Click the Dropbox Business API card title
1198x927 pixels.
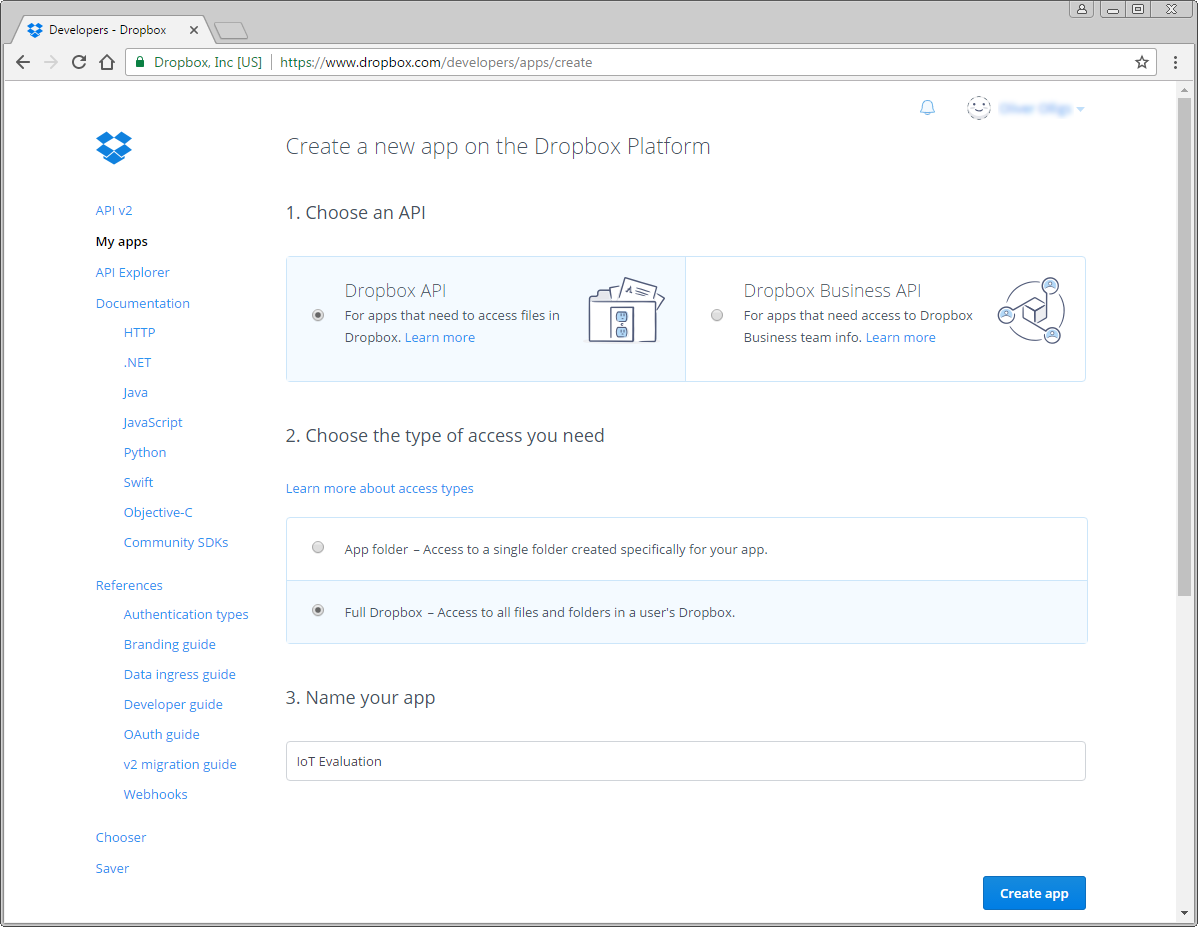point(832,290)
